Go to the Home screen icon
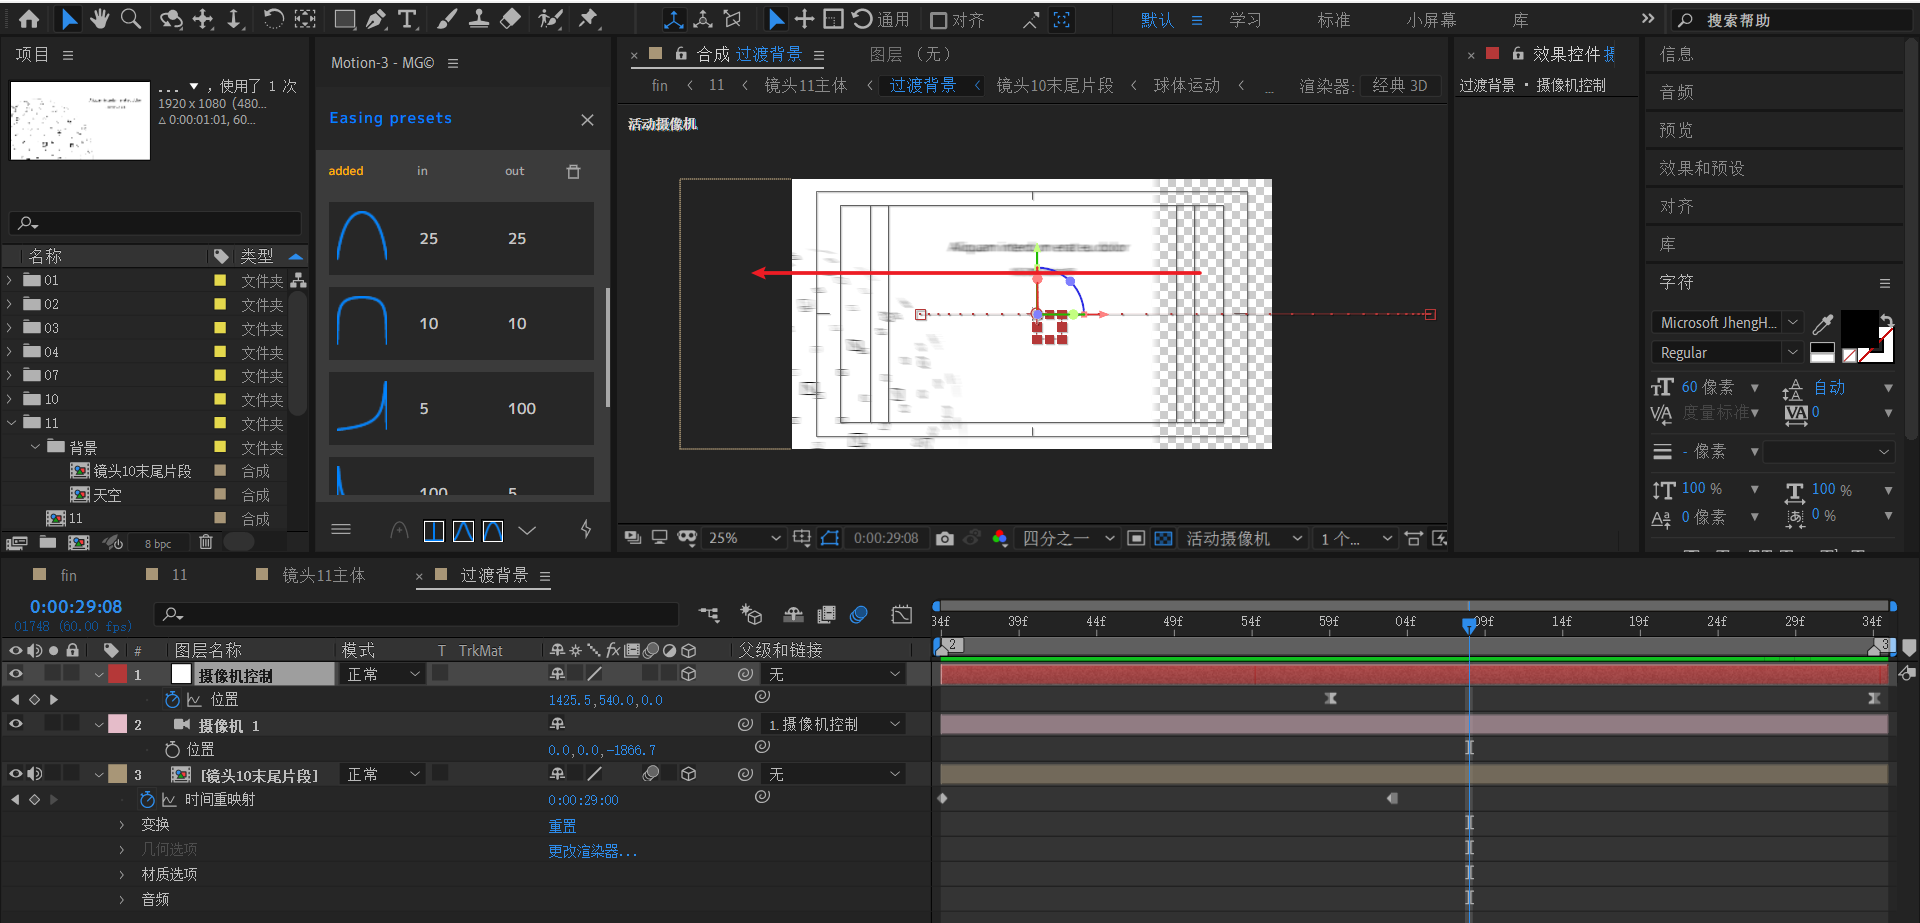This screenshot has width=1920, height=923. pyautogui.click(x=29, y=19)
